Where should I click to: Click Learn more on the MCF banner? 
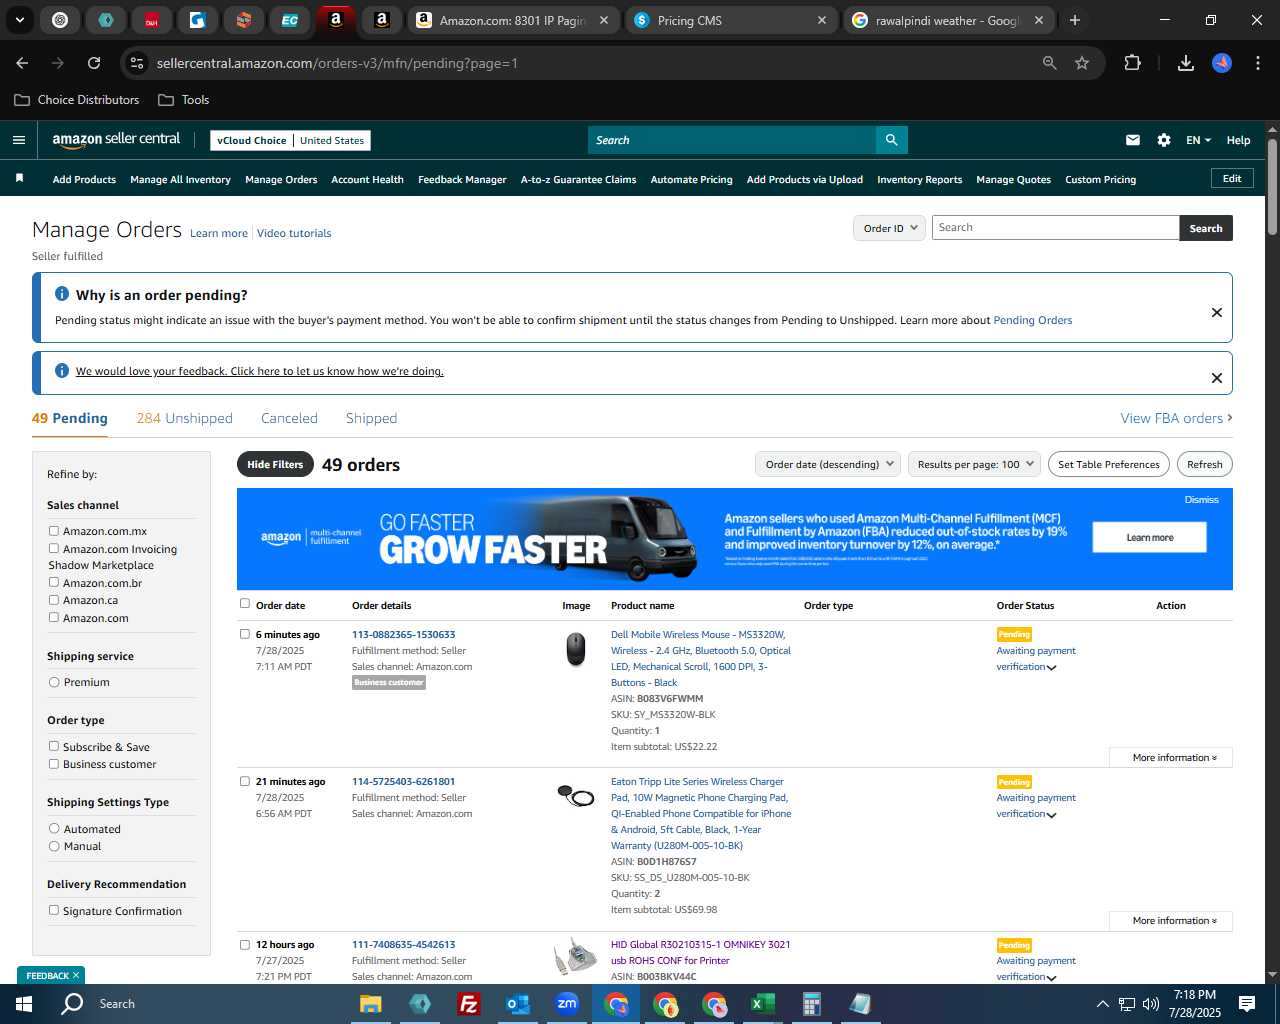(1149, 537)
